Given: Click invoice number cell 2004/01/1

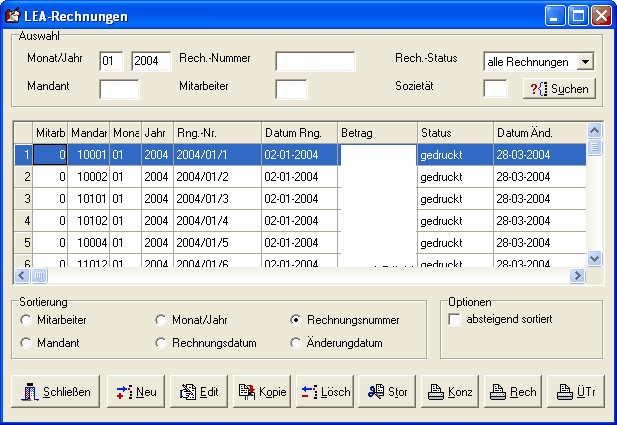Looking at the screenshot, I should coord(218,155).
